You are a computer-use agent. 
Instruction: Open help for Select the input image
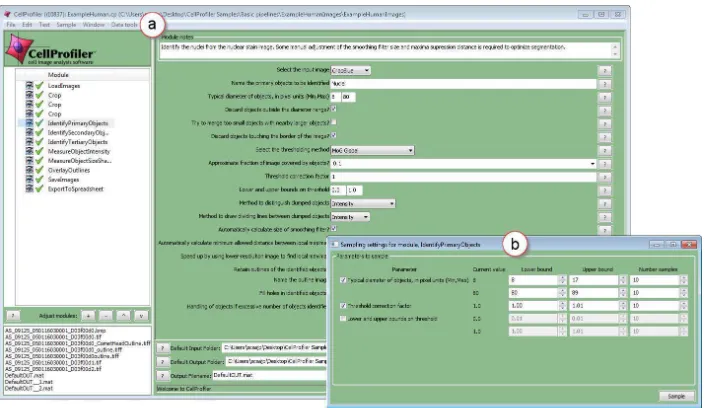(x=605, y=71)
